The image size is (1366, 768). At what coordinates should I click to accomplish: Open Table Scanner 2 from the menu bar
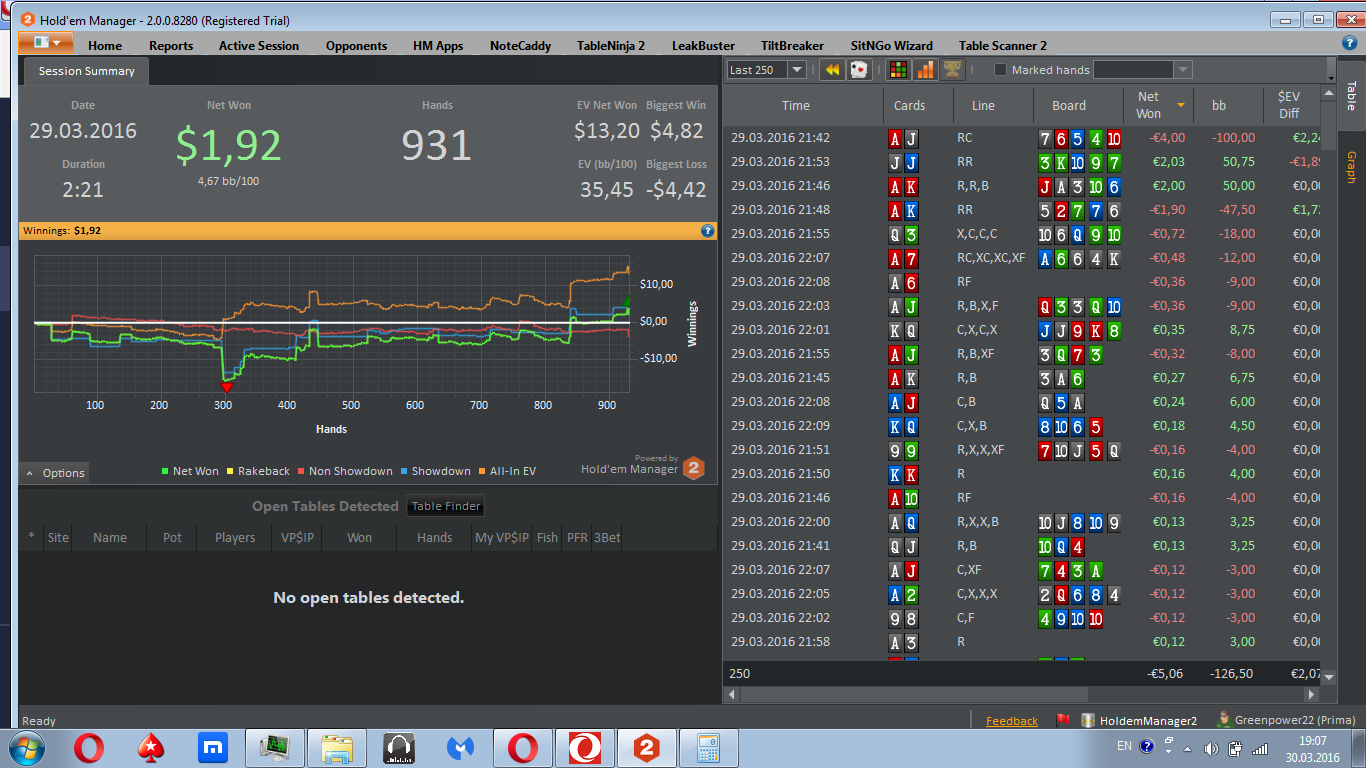1003,45
